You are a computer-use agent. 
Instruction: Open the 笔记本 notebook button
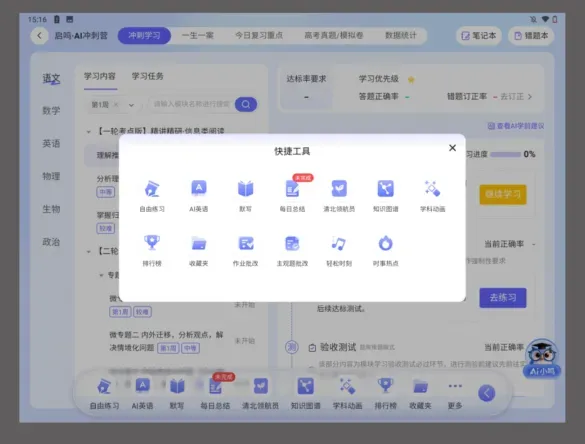(479, 36)
